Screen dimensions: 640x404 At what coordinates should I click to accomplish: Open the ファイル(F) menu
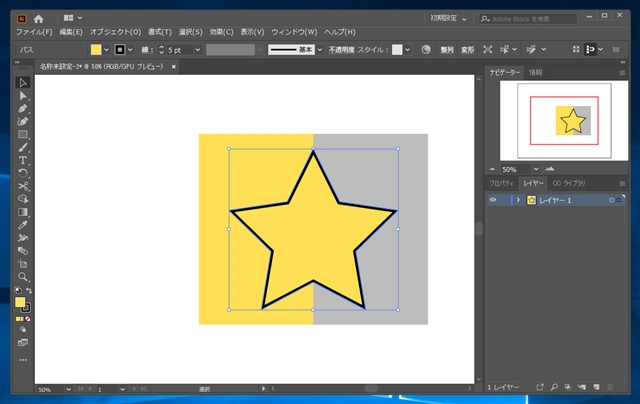(x=34, y=32)
